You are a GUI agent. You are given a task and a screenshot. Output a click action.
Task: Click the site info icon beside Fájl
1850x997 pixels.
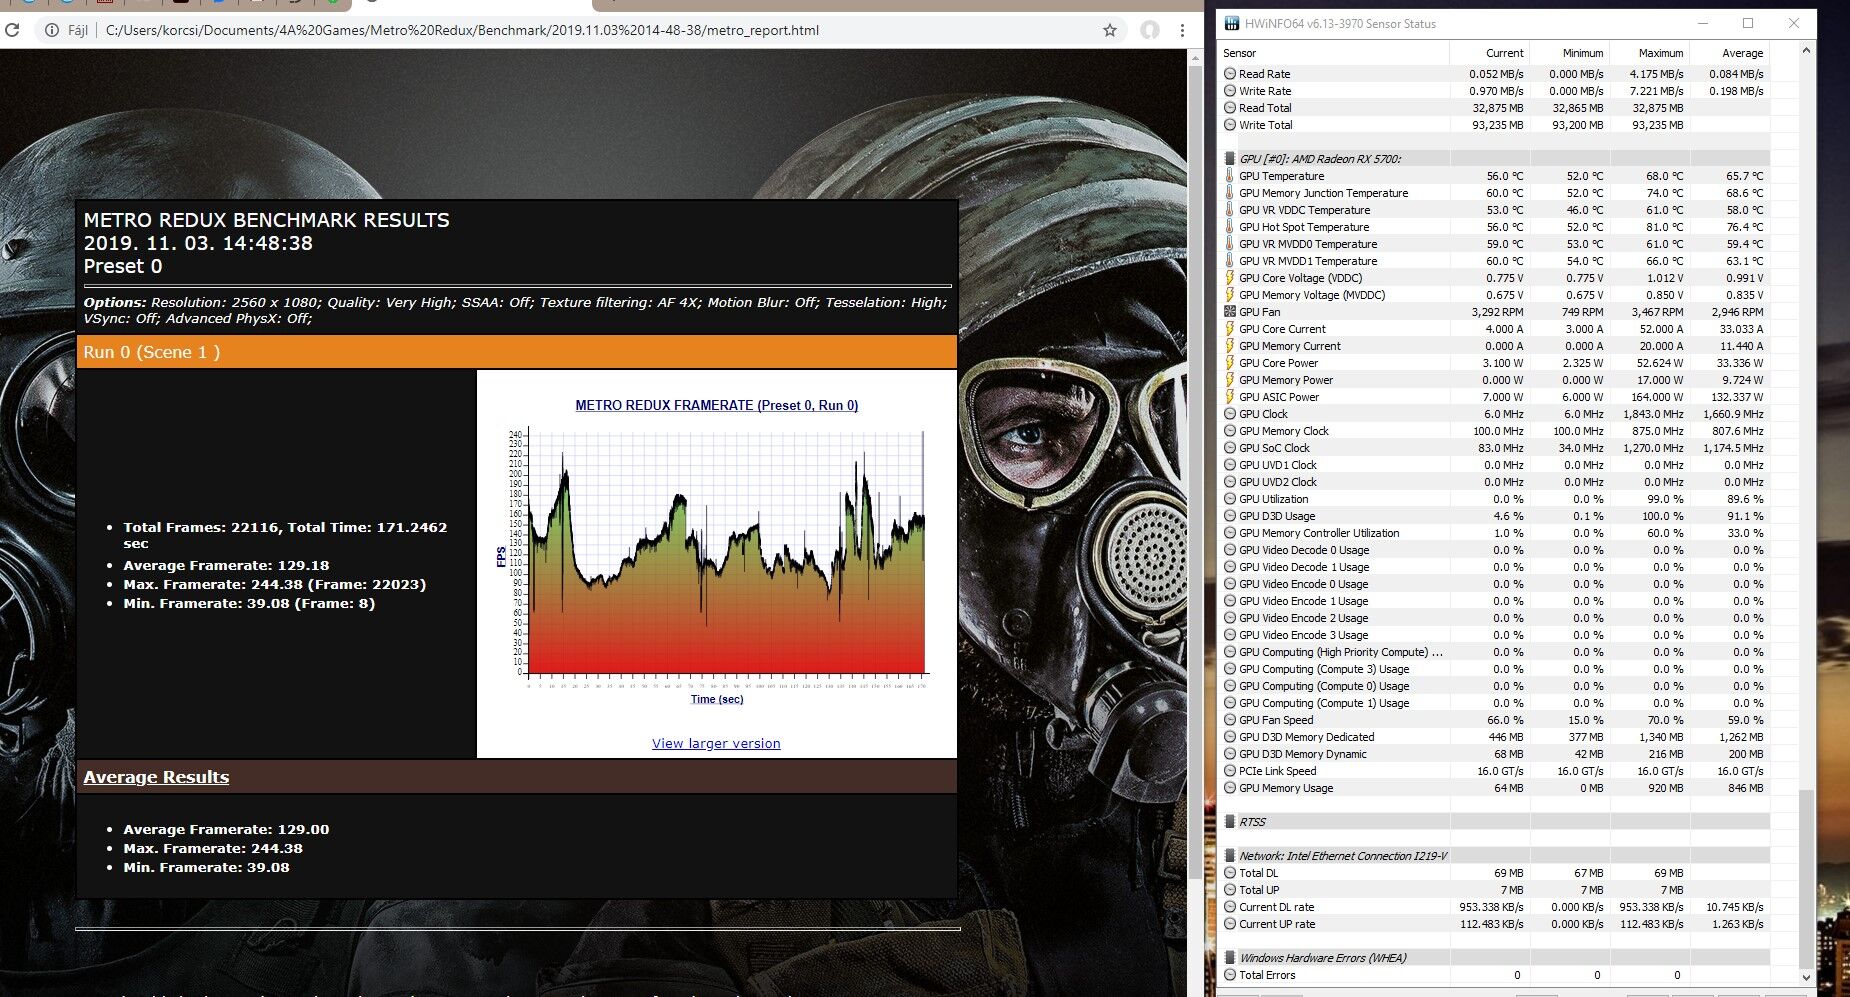click(x=51, y=30)
